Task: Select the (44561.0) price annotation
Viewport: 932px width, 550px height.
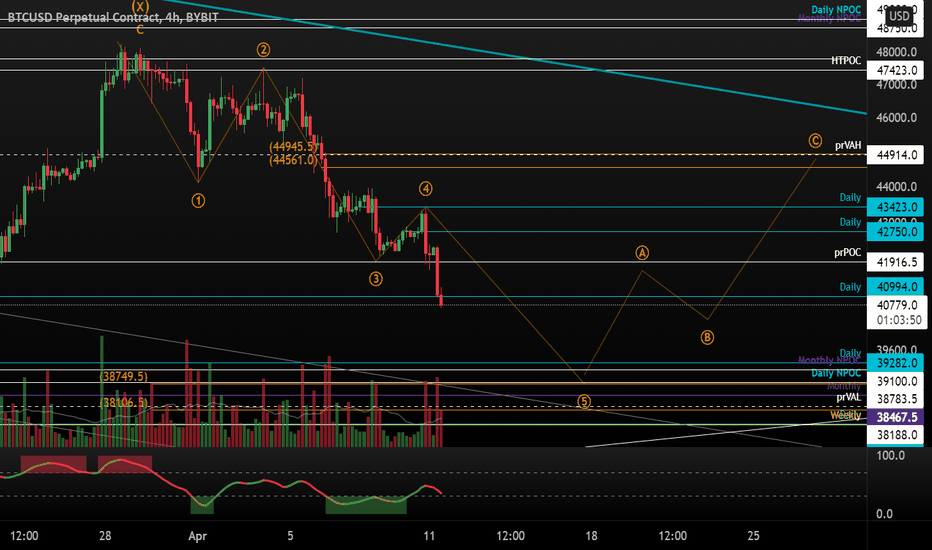Action: (x=293, y=160)
